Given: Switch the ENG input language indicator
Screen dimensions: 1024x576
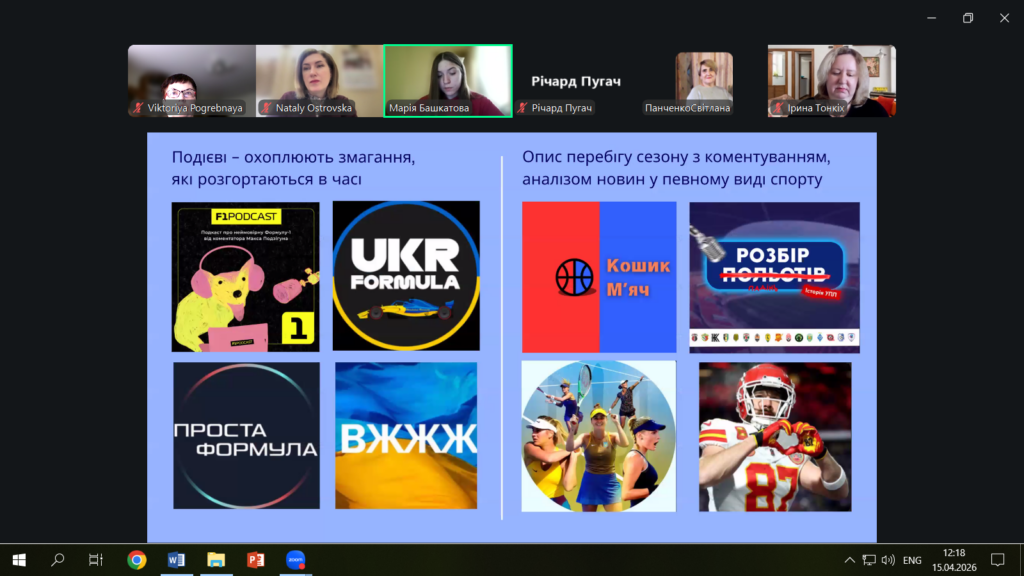Looking at the screenshot, I should (x=912, y=560).
